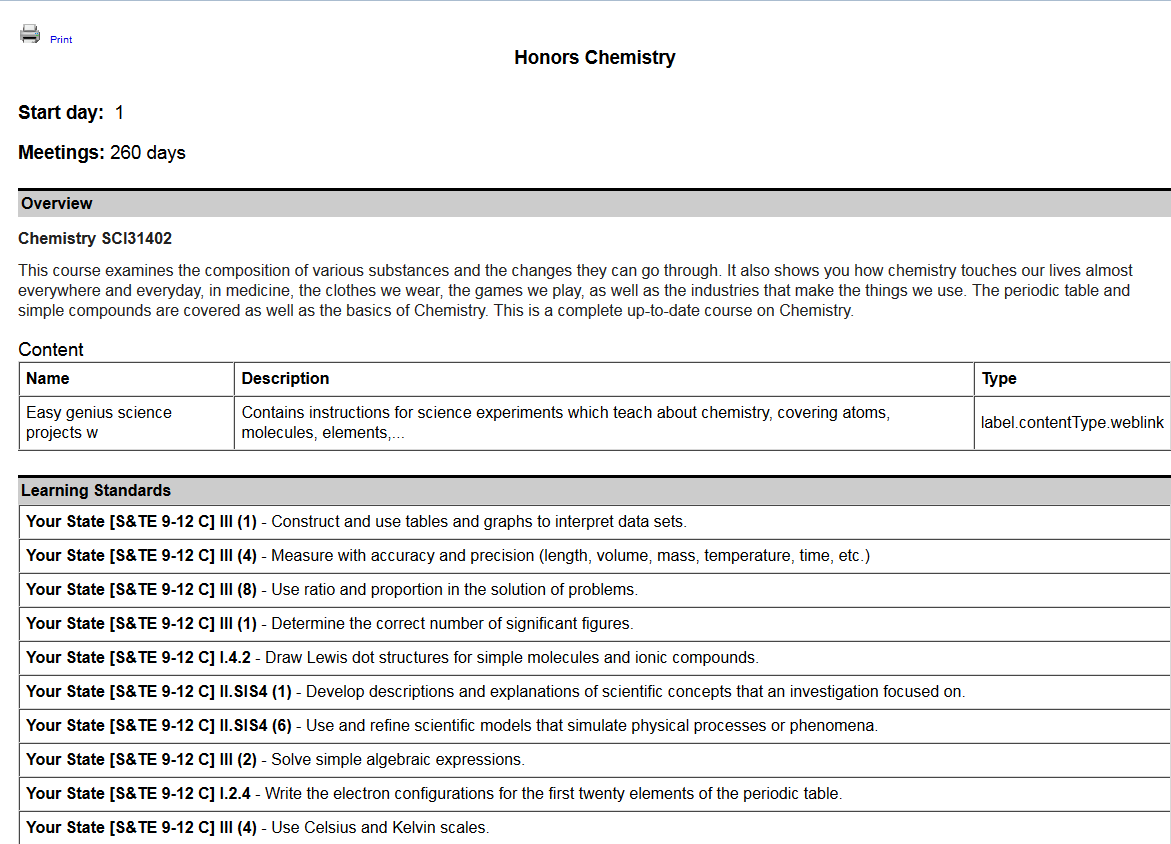Click the Print link
This screenshot has height=844, width=1171.
(61, 39)
